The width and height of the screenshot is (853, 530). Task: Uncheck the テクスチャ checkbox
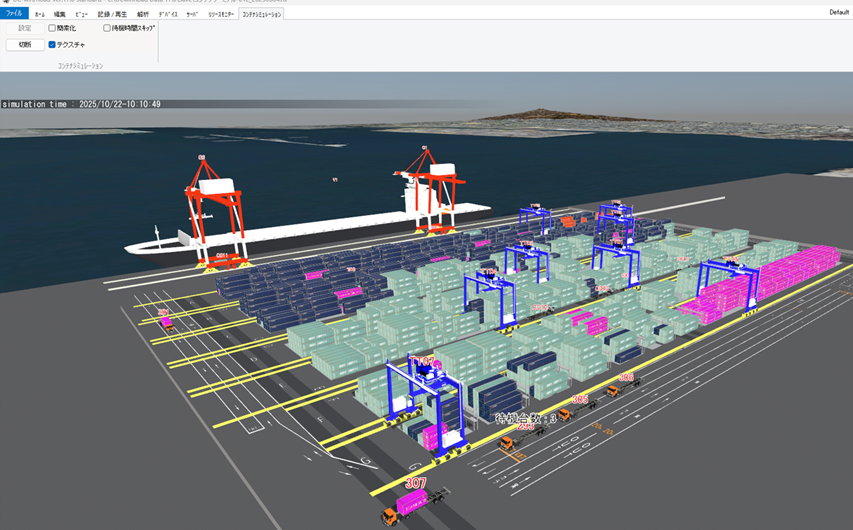[x=52, y=45]
